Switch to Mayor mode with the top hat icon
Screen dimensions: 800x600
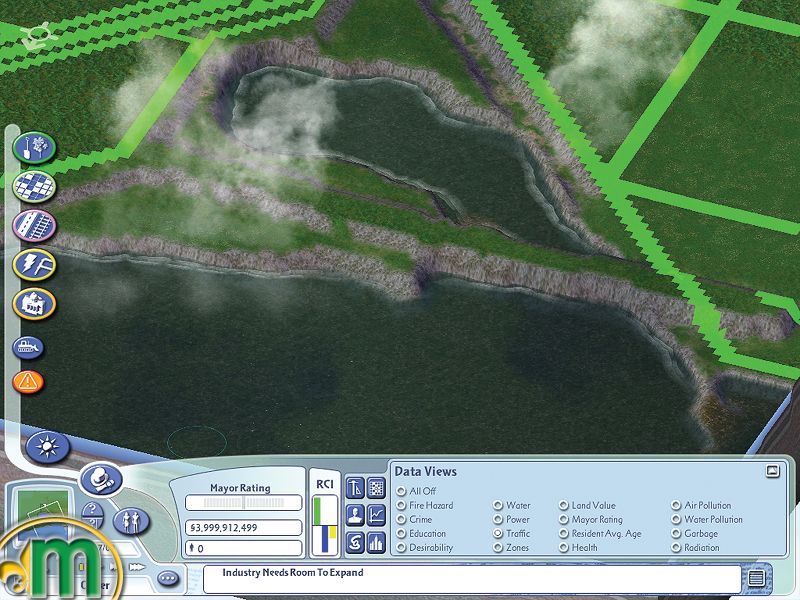tap(101, 479)
